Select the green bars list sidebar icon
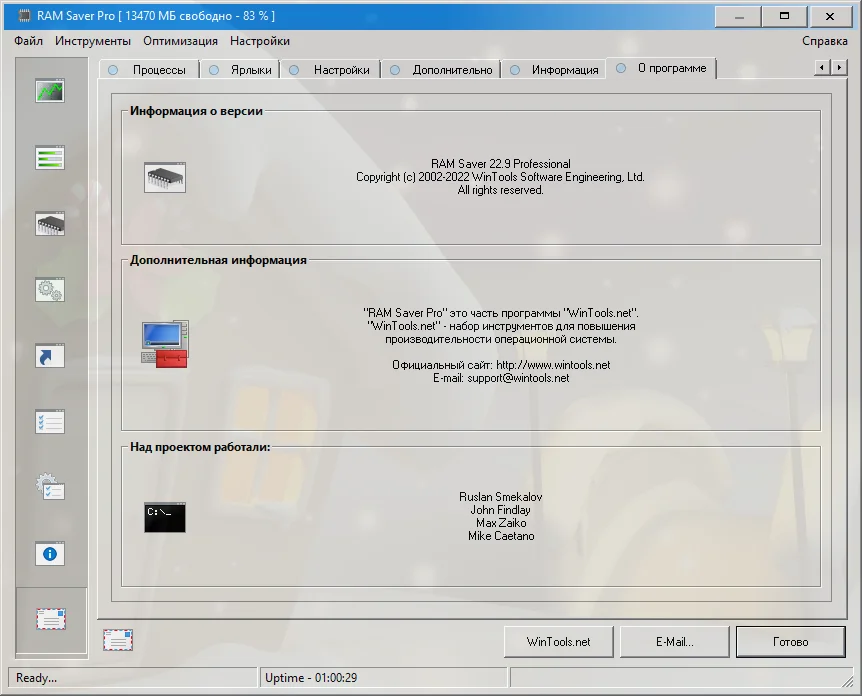This screenshot has width=862, height=696. click(x=50, y=158)
